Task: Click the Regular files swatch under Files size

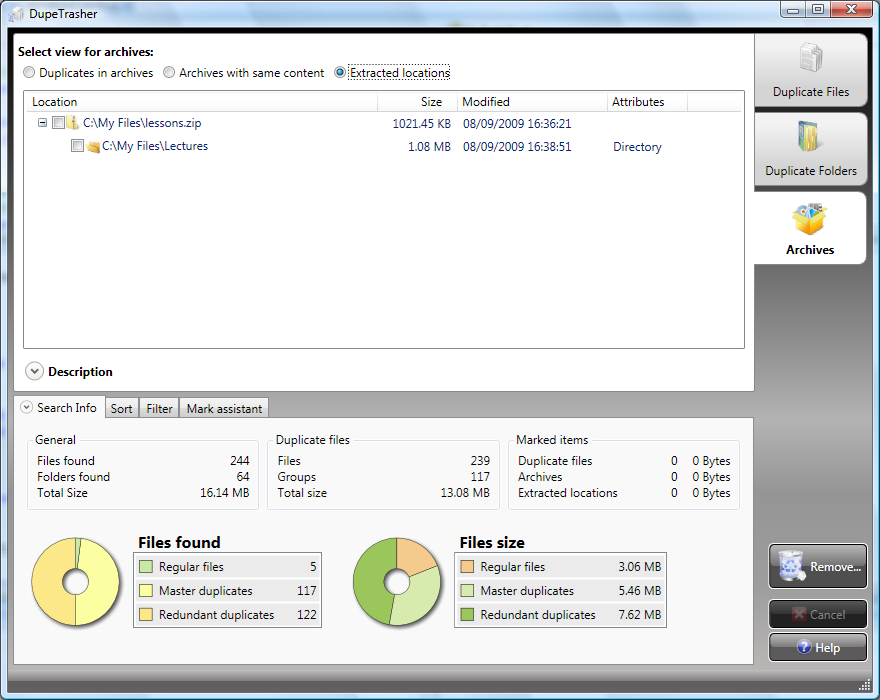Action: (x=467, y=566)
